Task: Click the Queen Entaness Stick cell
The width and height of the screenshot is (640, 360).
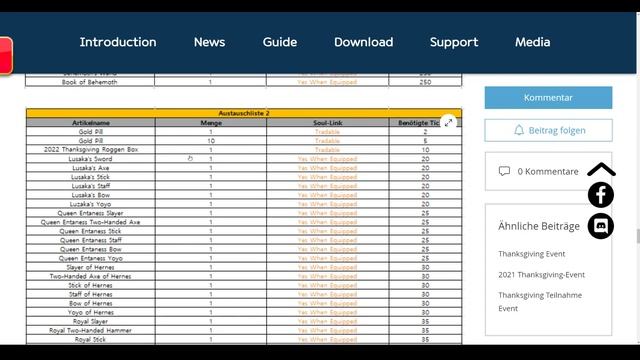Action: coord(91,231)
